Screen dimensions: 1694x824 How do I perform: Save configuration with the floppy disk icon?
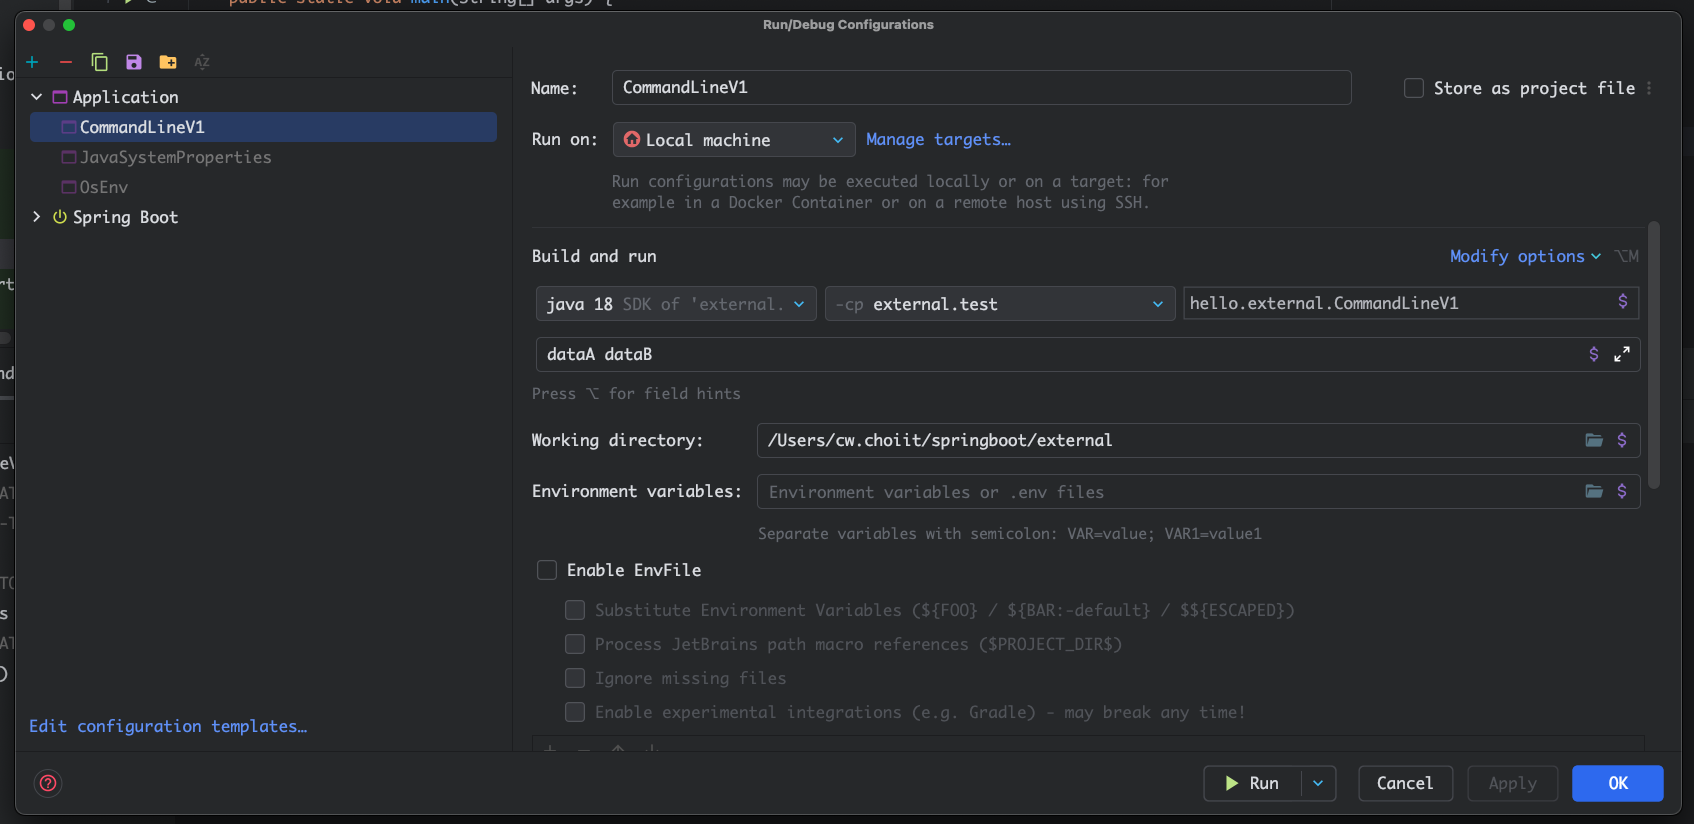(133, 62)
